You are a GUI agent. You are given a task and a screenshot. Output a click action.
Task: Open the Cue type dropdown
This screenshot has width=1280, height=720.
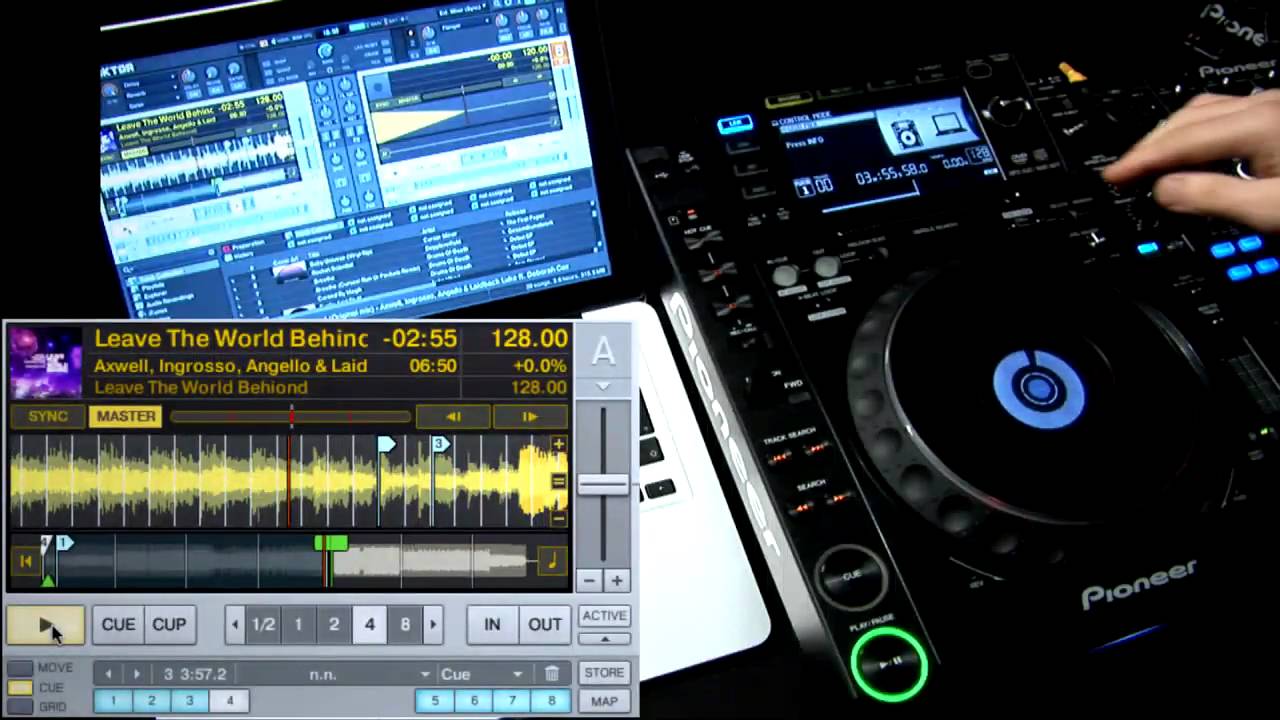pyautogui.click(x=481, y=674)
